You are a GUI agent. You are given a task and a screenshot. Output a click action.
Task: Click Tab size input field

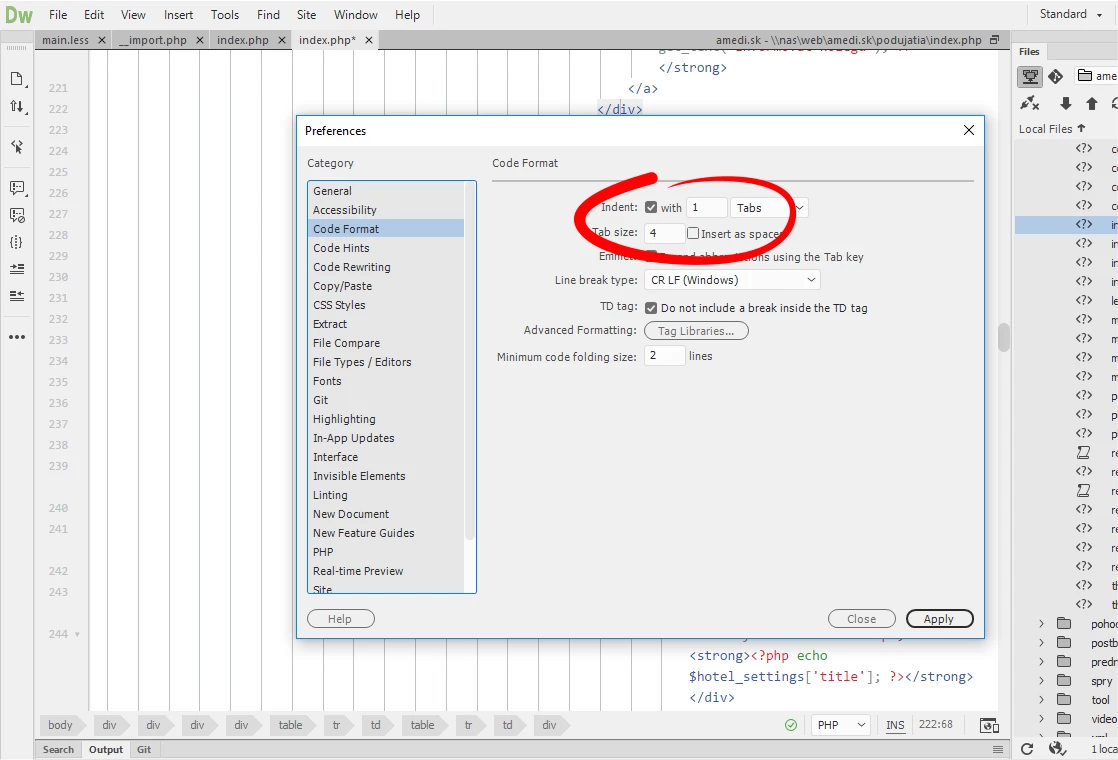[x=664, y=233]
